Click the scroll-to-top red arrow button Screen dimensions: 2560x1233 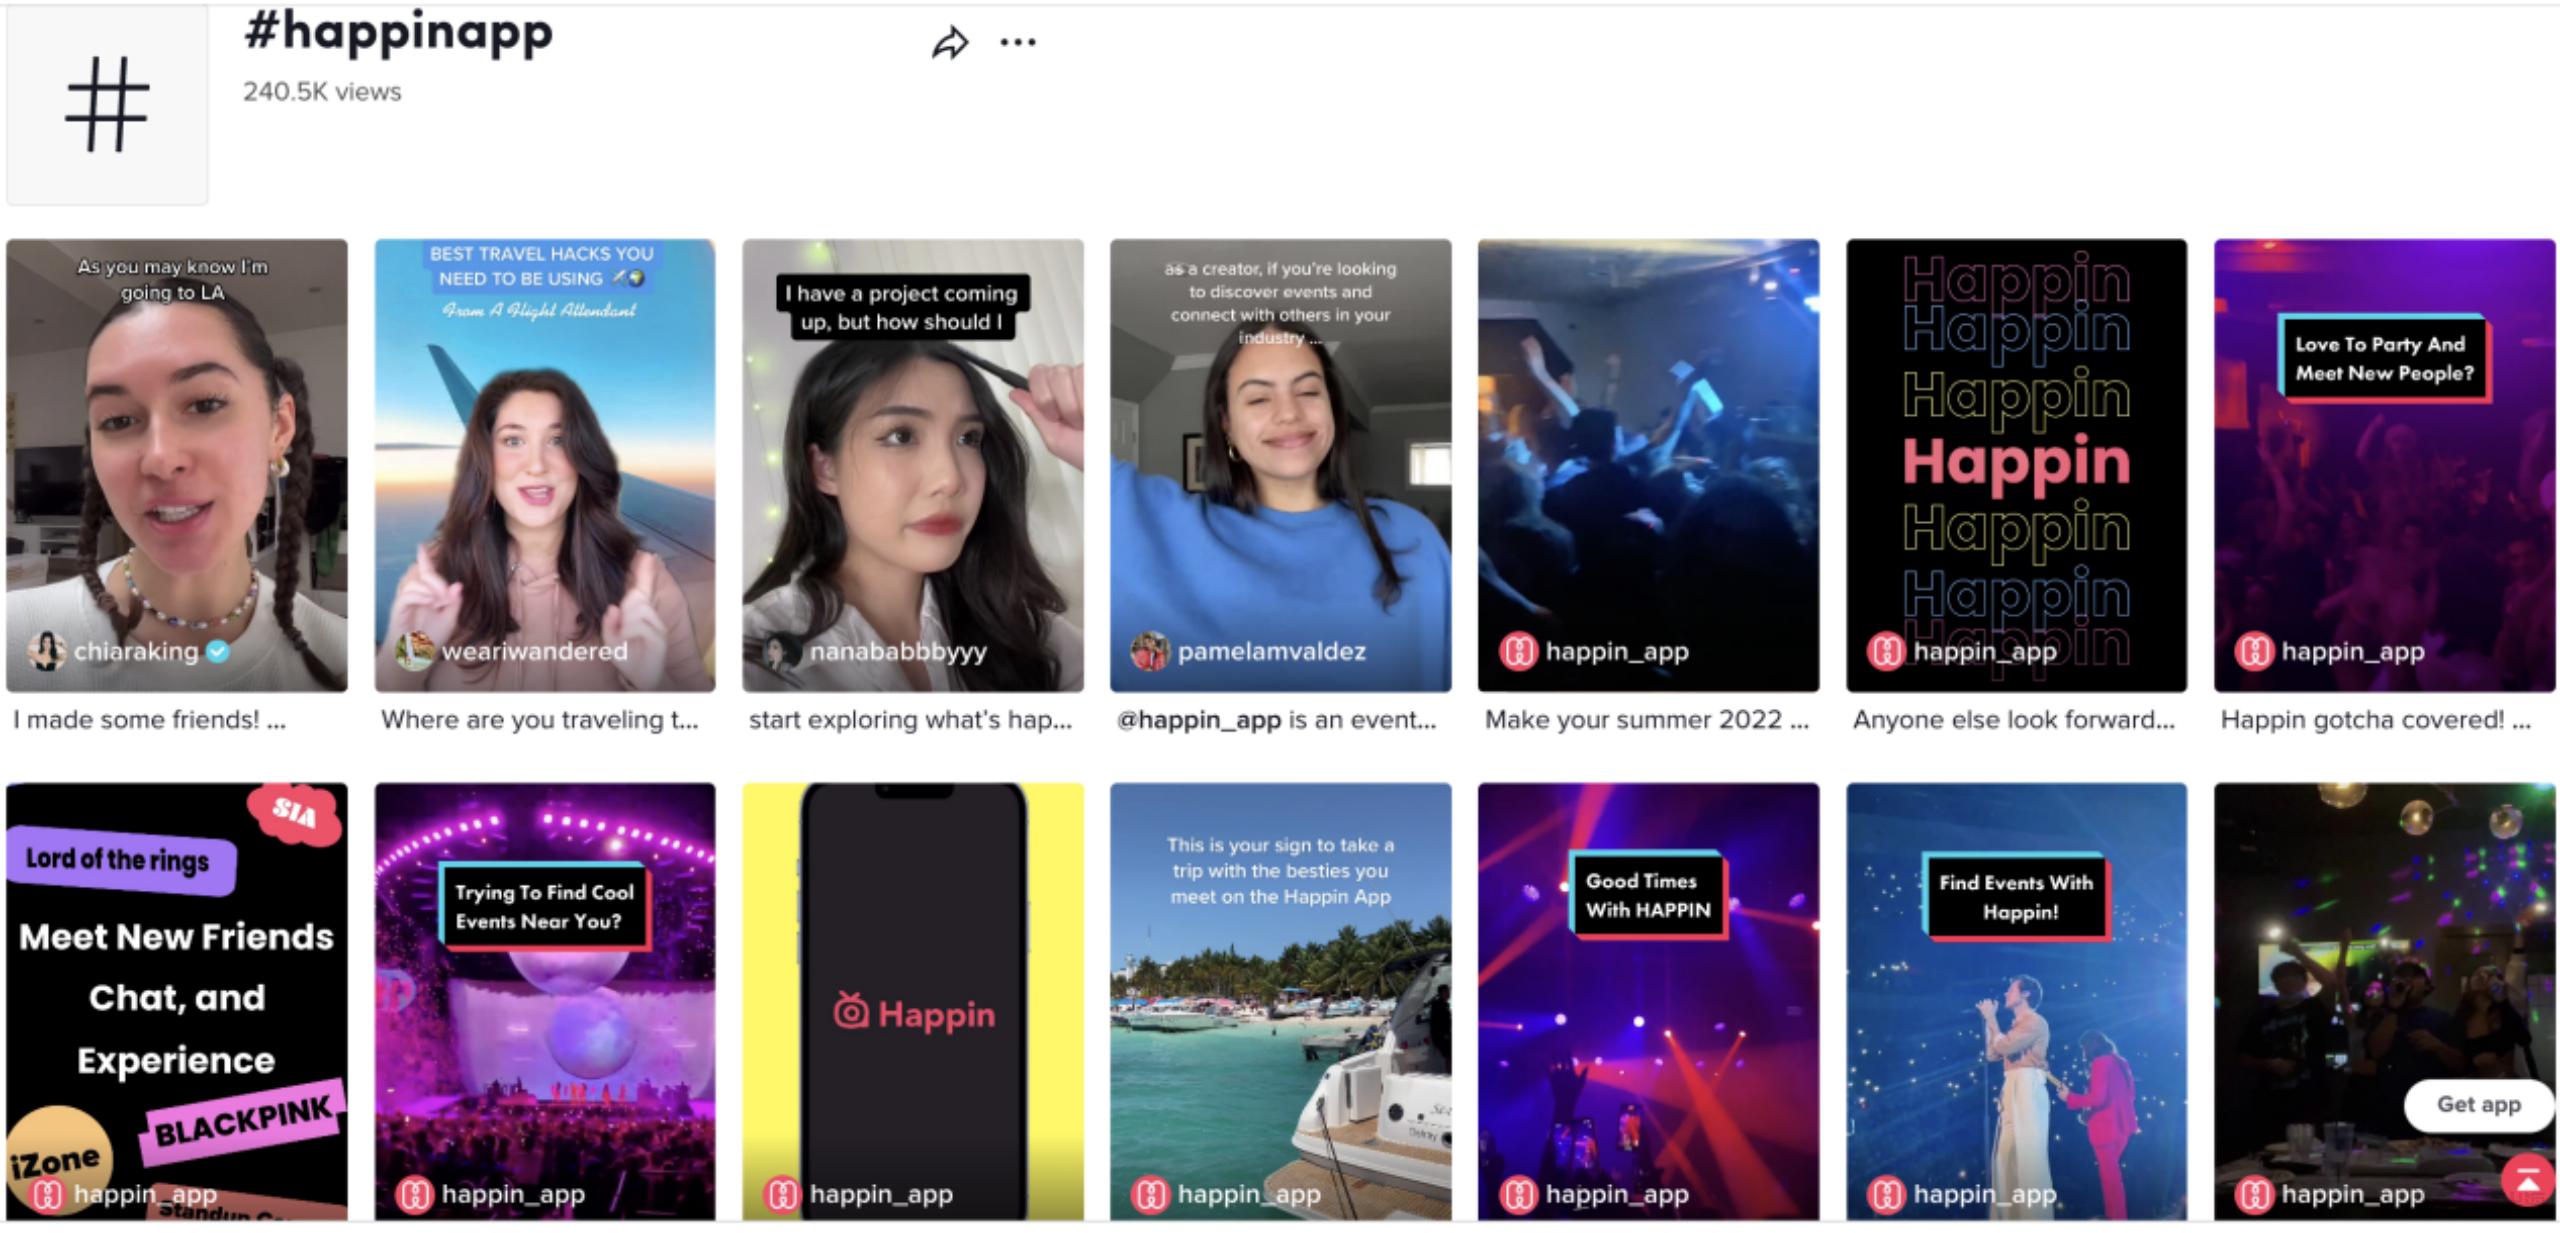(x=2527, y=1181)
